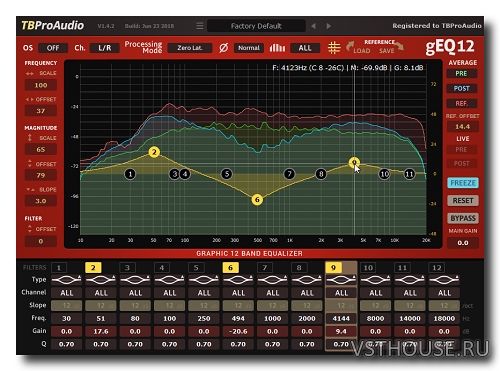Click the frequency scale value 100
The image size is (500, 371).
pos(41,85)
